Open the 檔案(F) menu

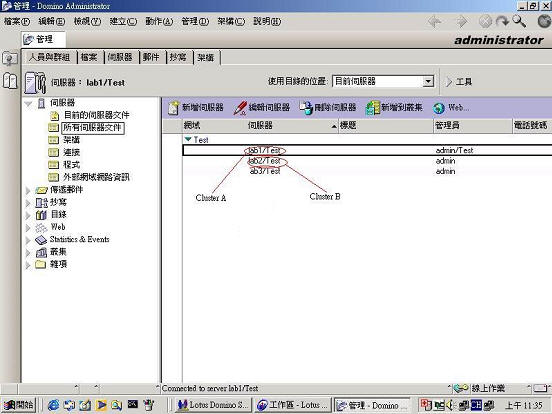pyautogui.click(x=17, y=21)
